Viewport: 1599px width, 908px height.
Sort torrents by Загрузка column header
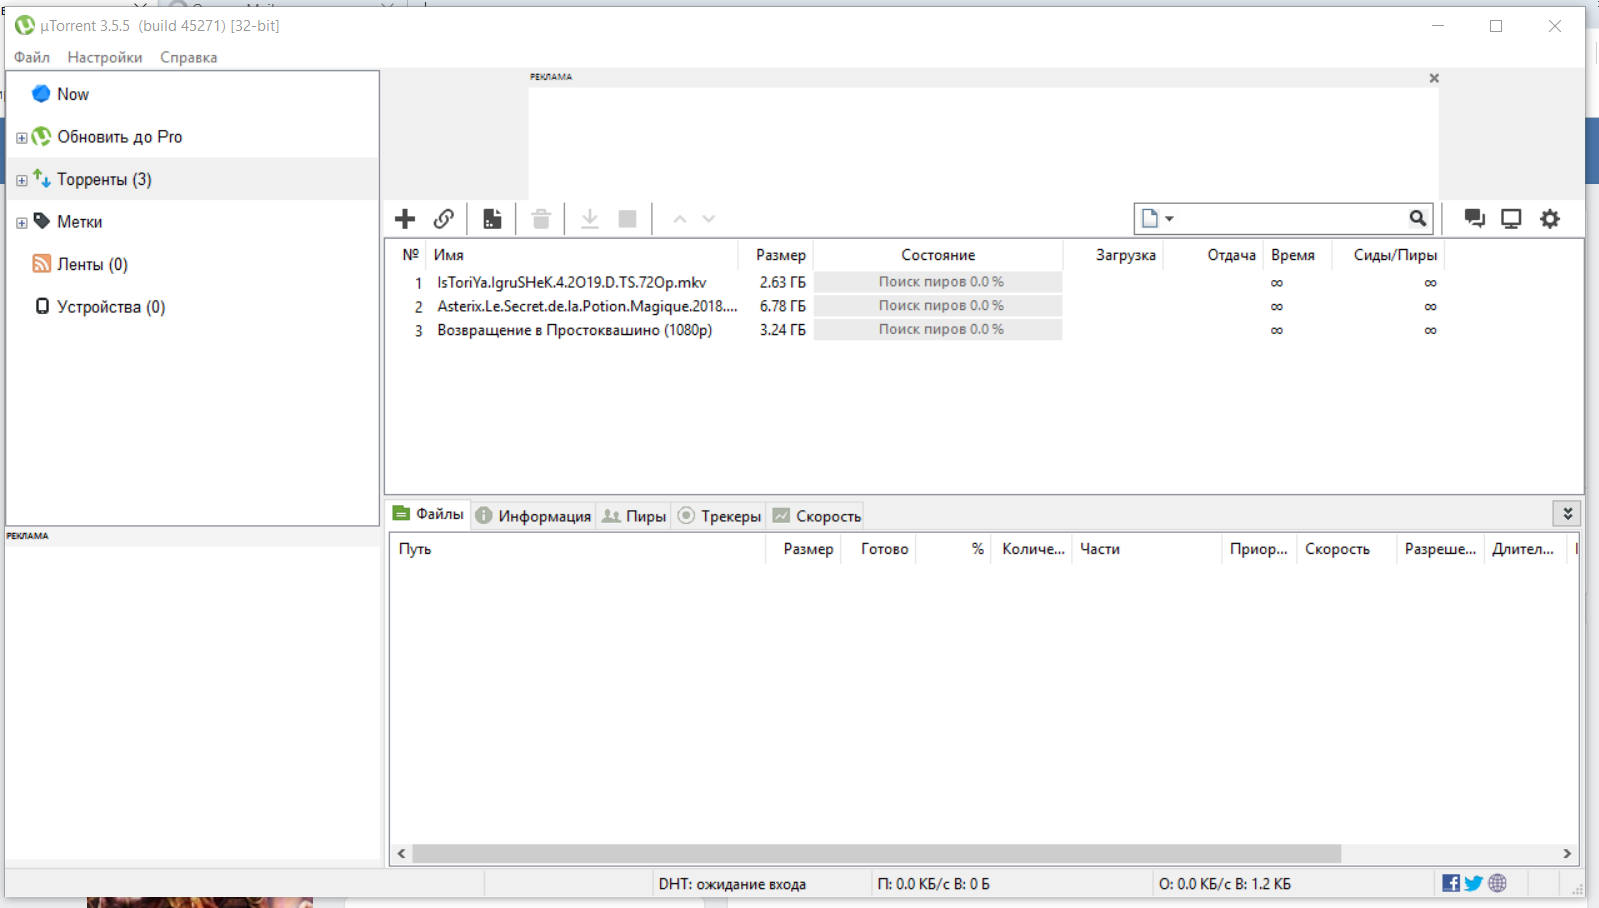tap(1113, 255)
